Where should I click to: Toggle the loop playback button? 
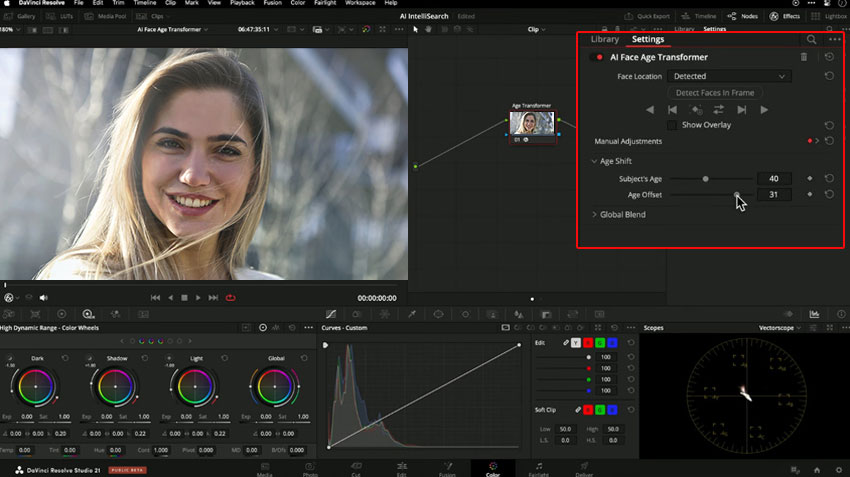click(x=230, y=298)
